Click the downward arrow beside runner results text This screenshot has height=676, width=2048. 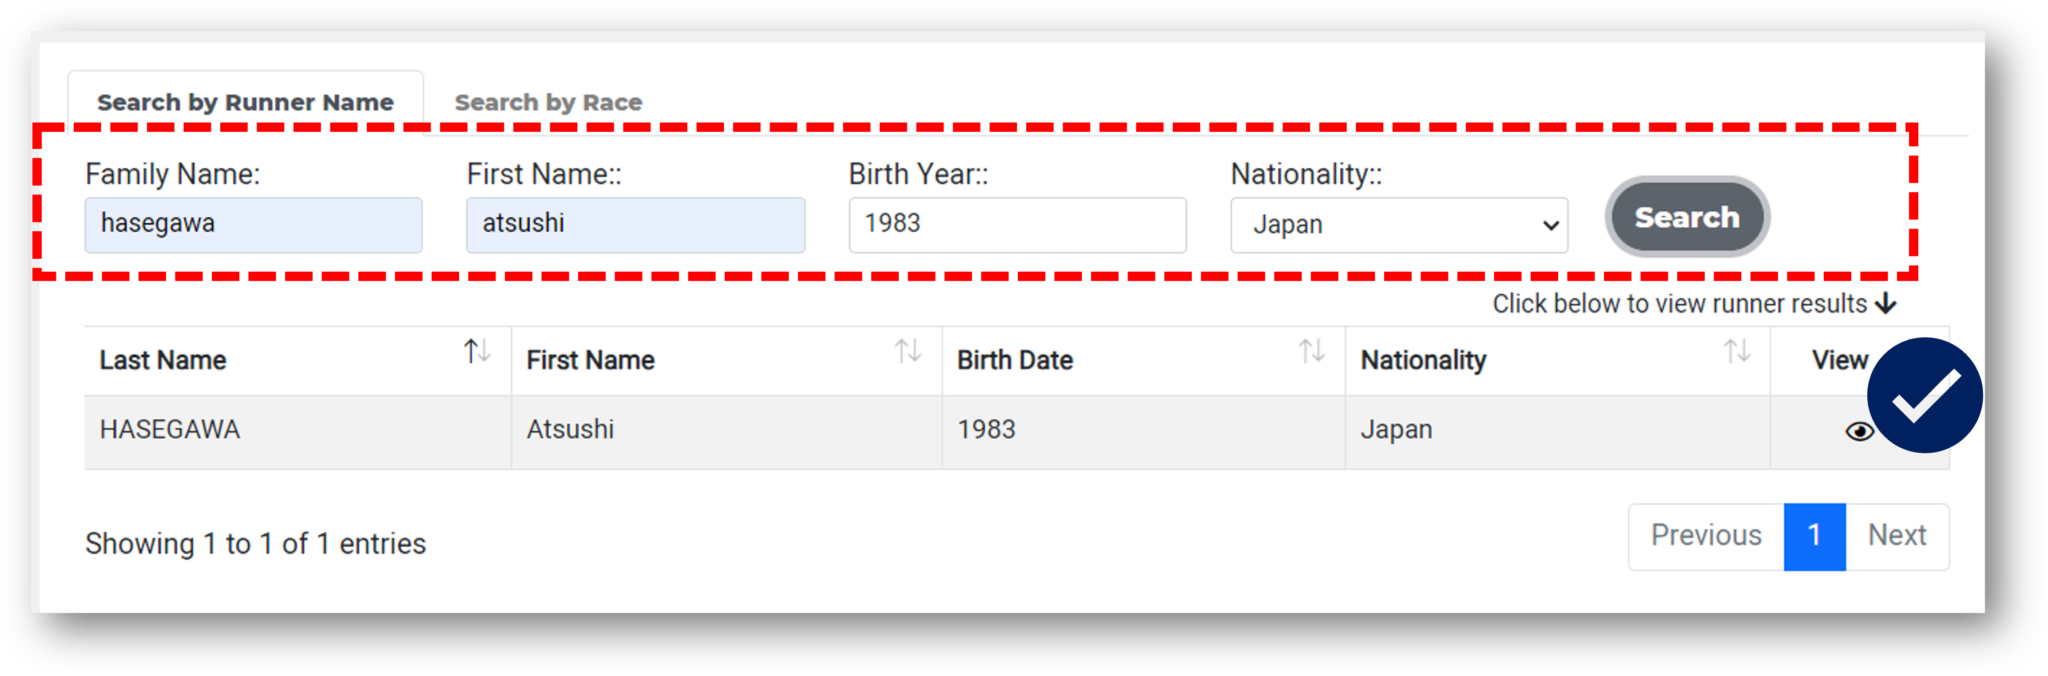[1886, 303]
